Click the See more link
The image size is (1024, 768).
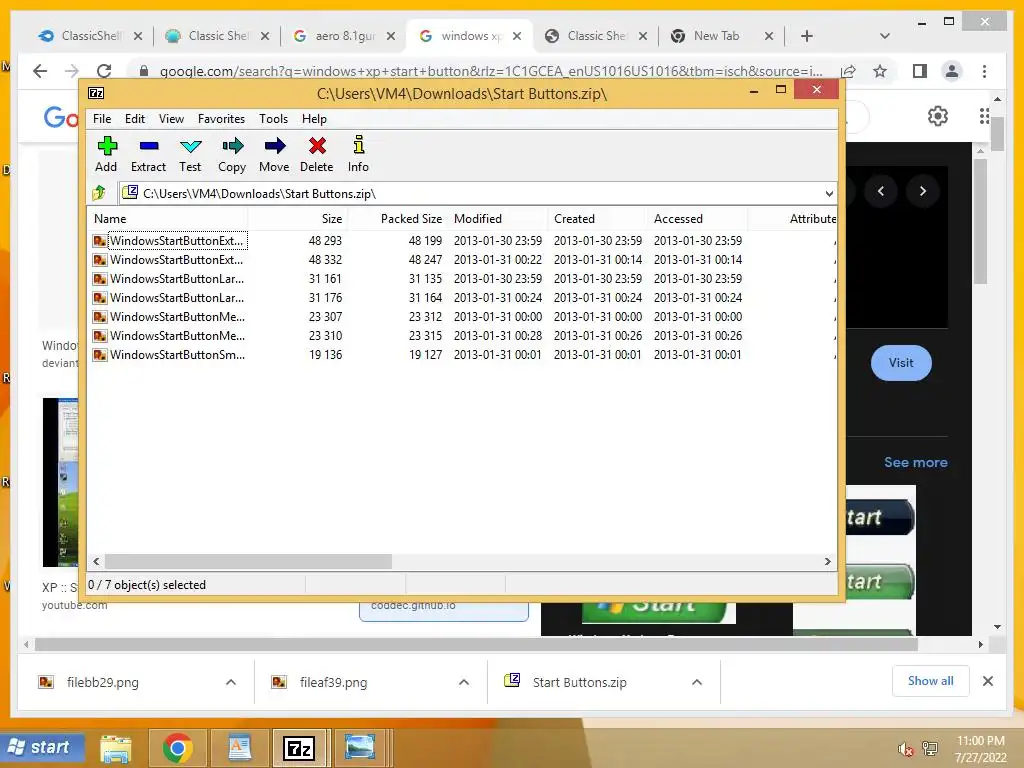[x=916, y=462]
